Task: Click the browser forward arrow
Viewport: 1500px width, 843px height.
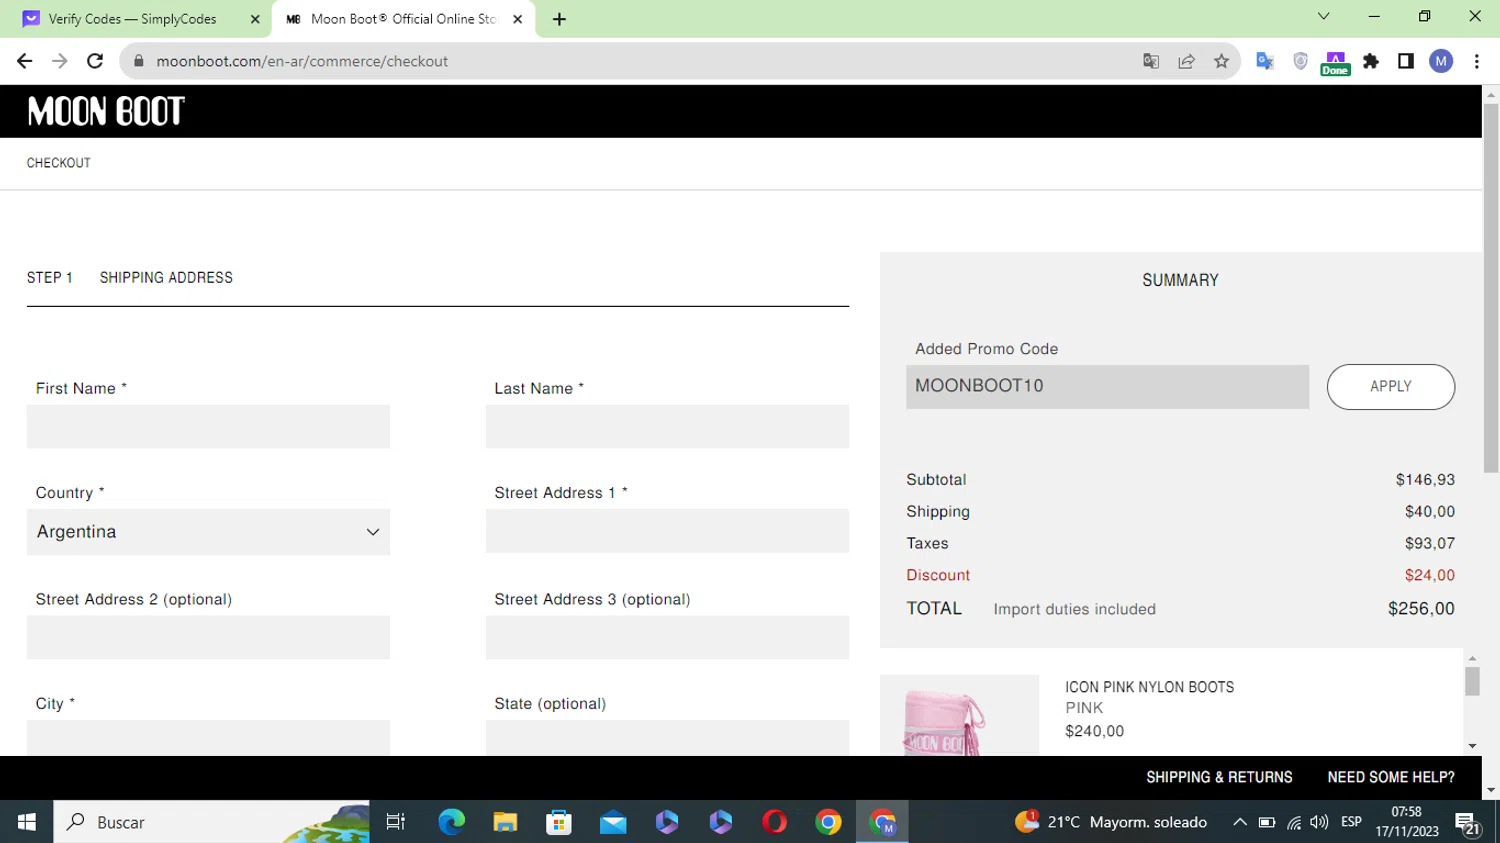Action: point(60,61)
